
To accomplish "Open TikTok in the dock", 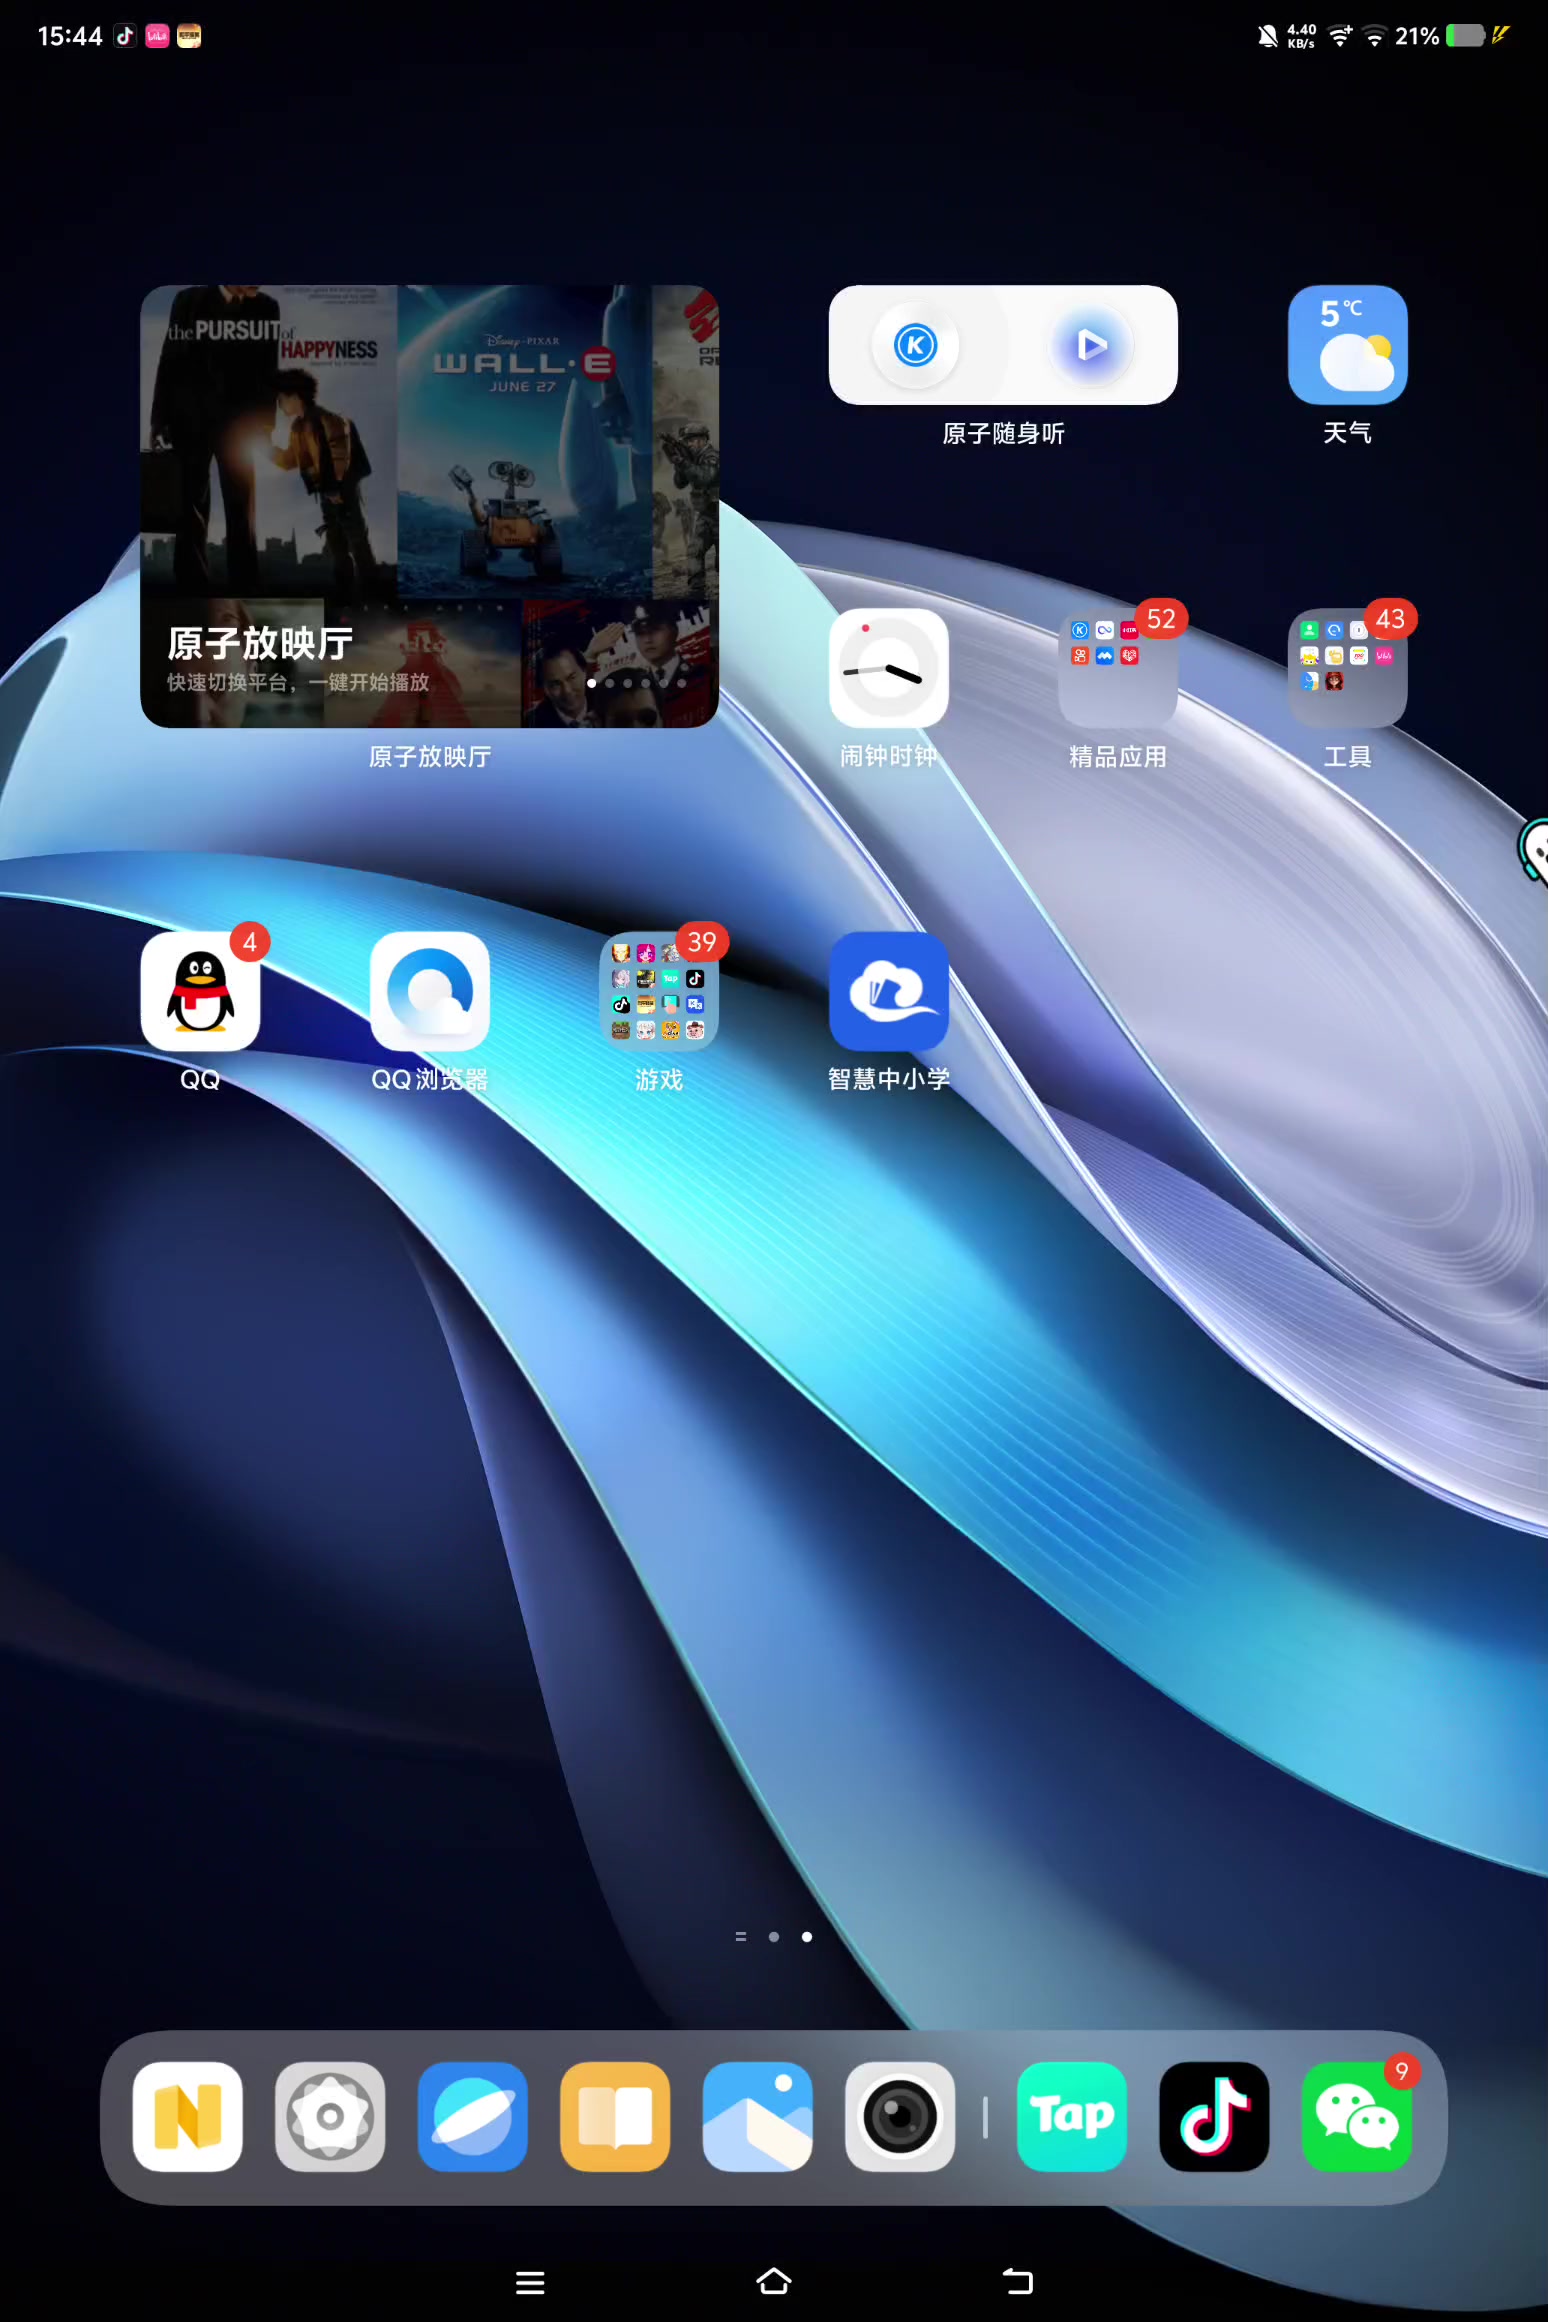I will tap(1213, 2116).
